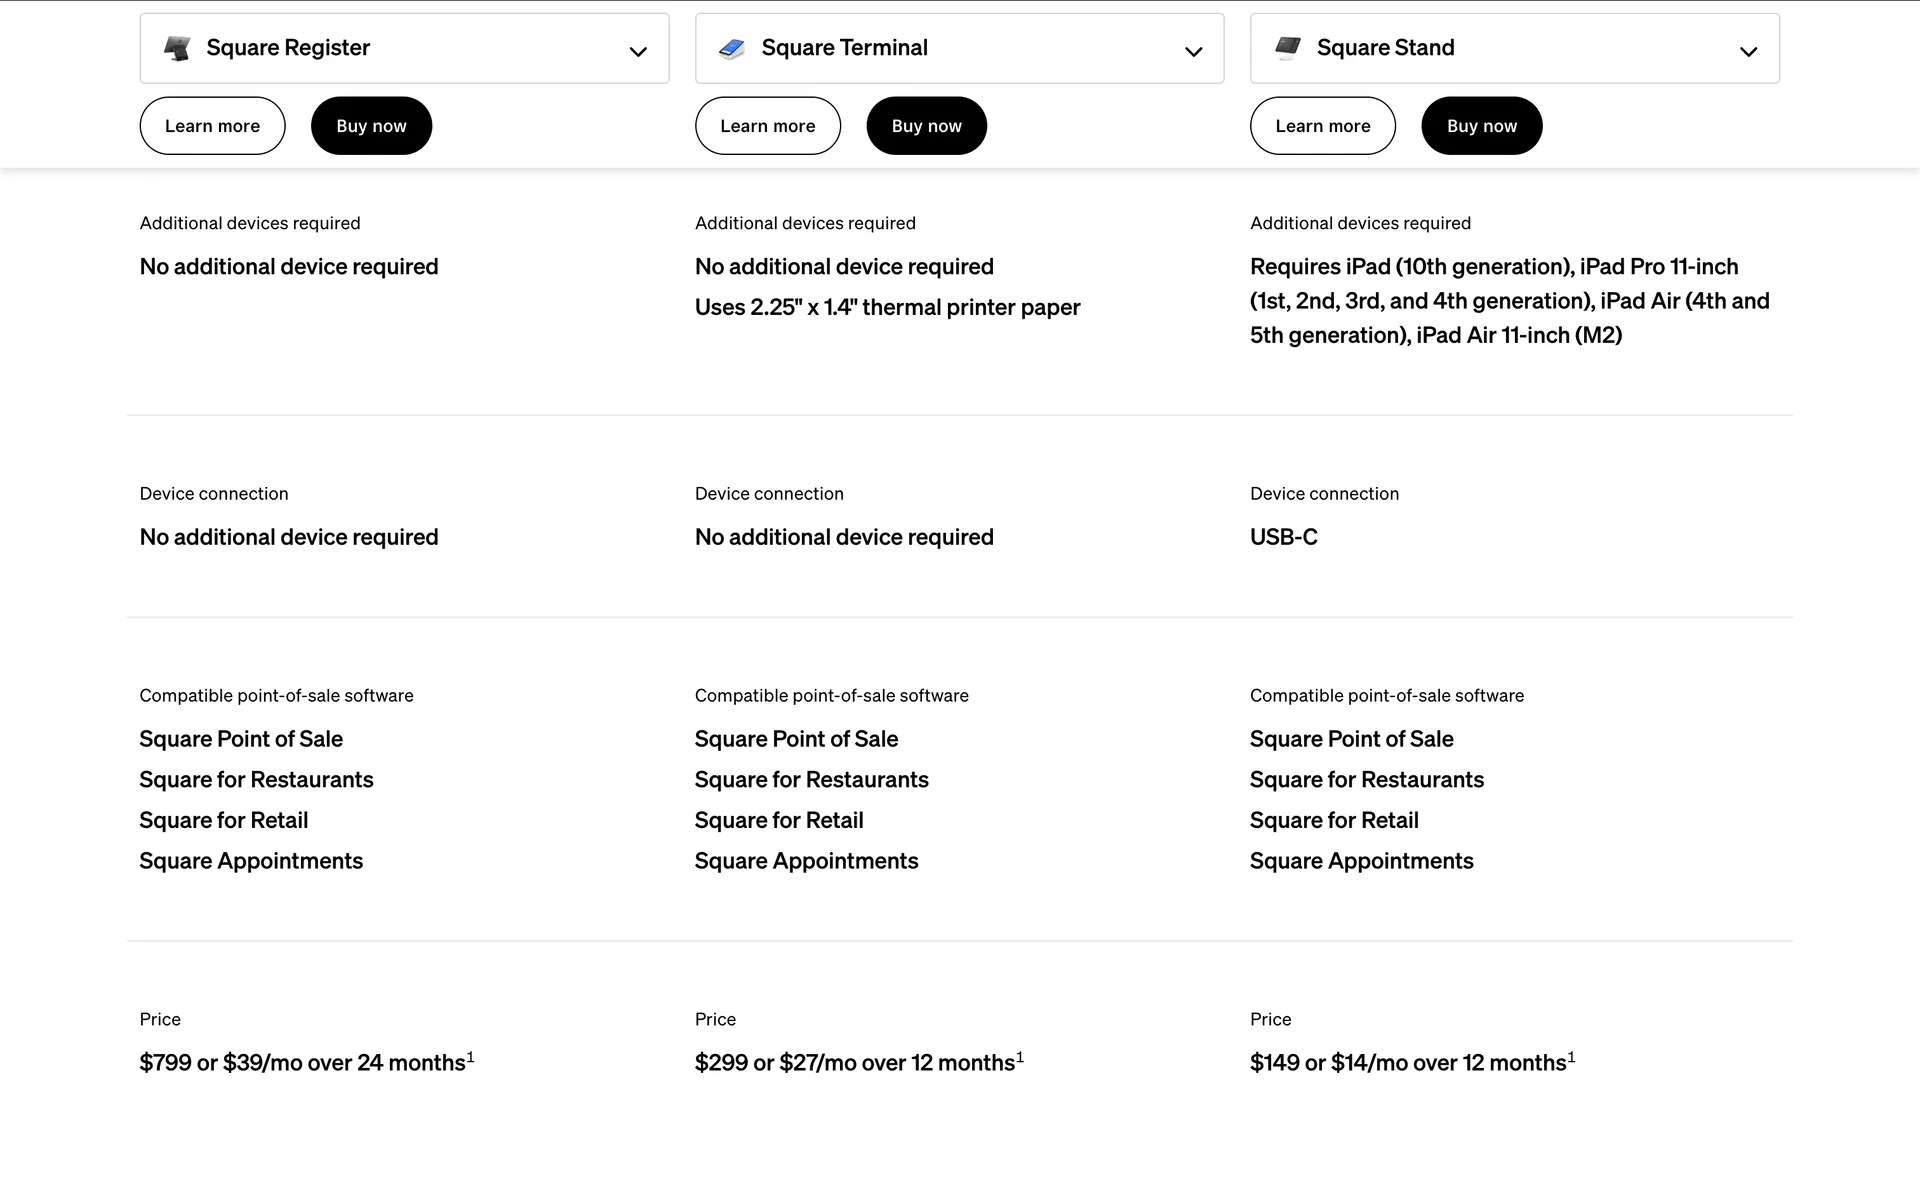
Task: Click footnote 1 next to $149 price
Action: [x=1571, y=1057]
